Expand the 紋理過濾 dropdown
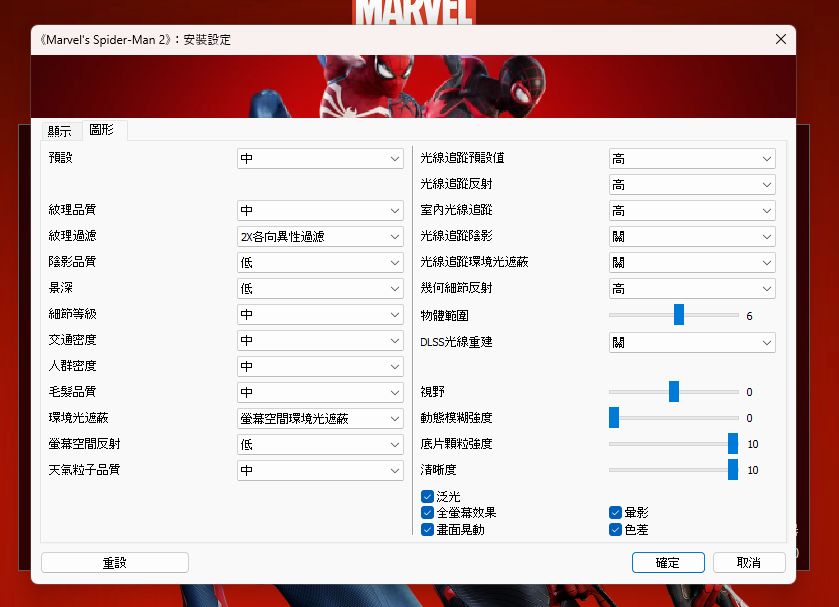839x607 pixels. 320,237
